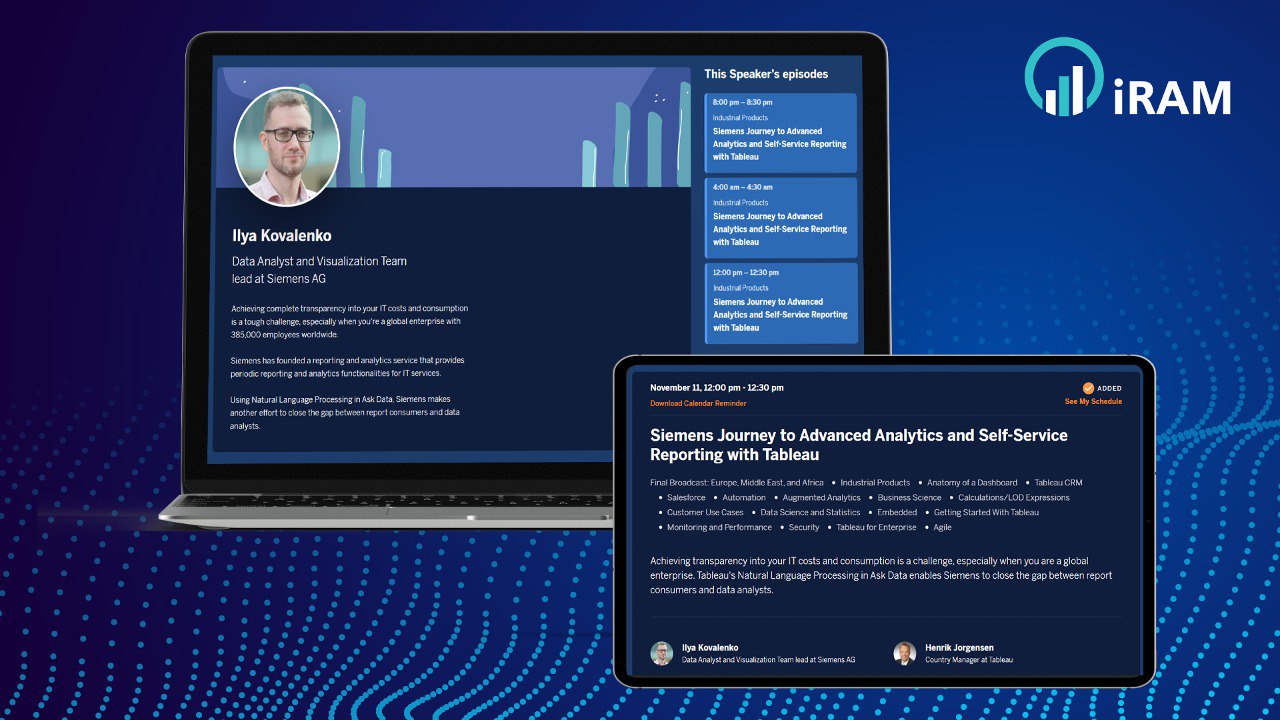1280x720 pixels.
Task: Select the Tableau CRM tag
Action: 1058,483
